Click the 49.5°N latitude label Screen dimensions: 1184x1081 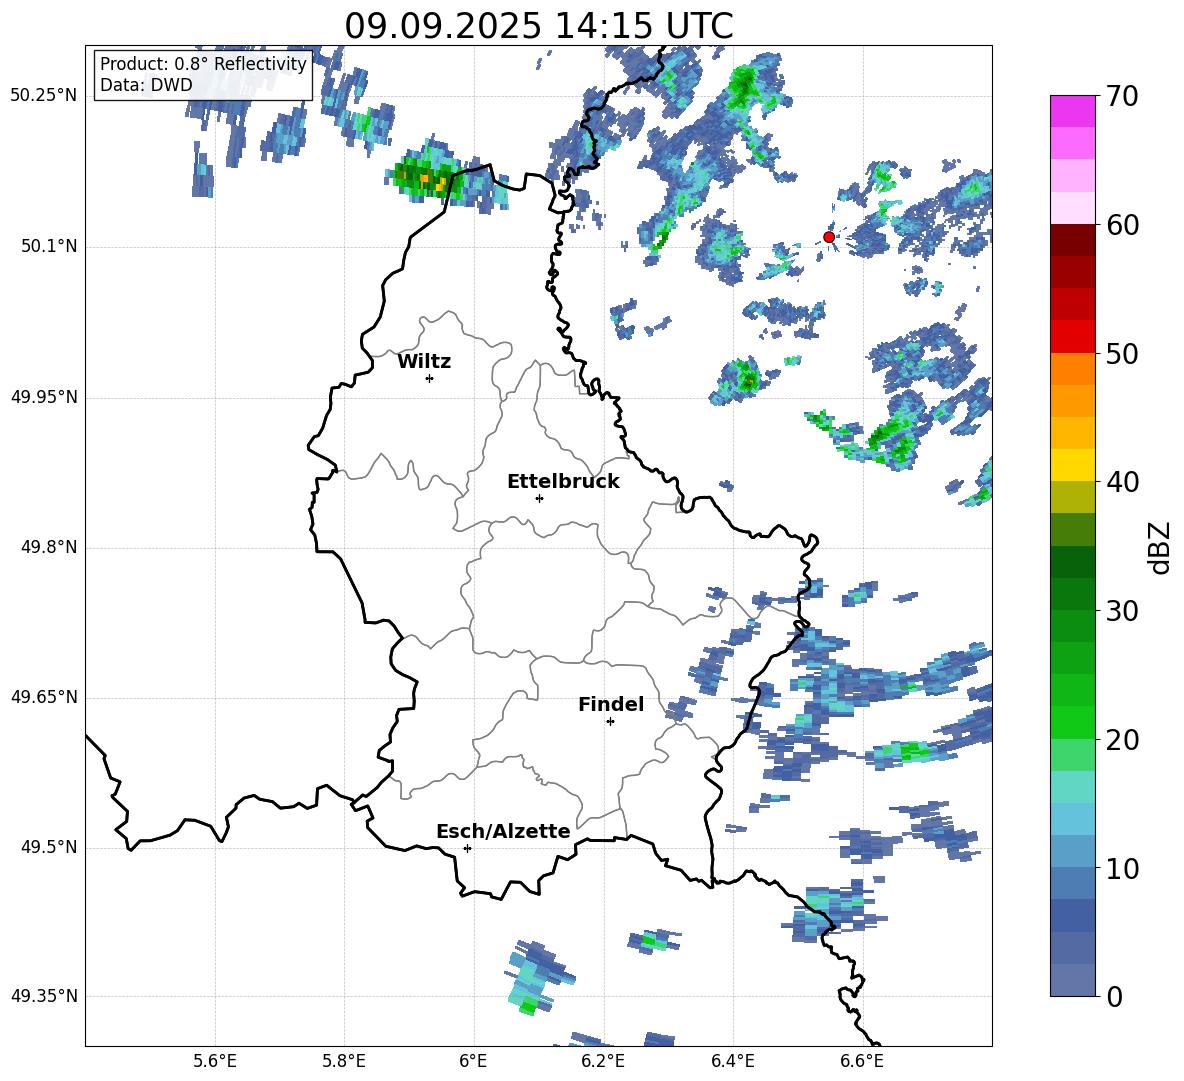coord(49,846)
